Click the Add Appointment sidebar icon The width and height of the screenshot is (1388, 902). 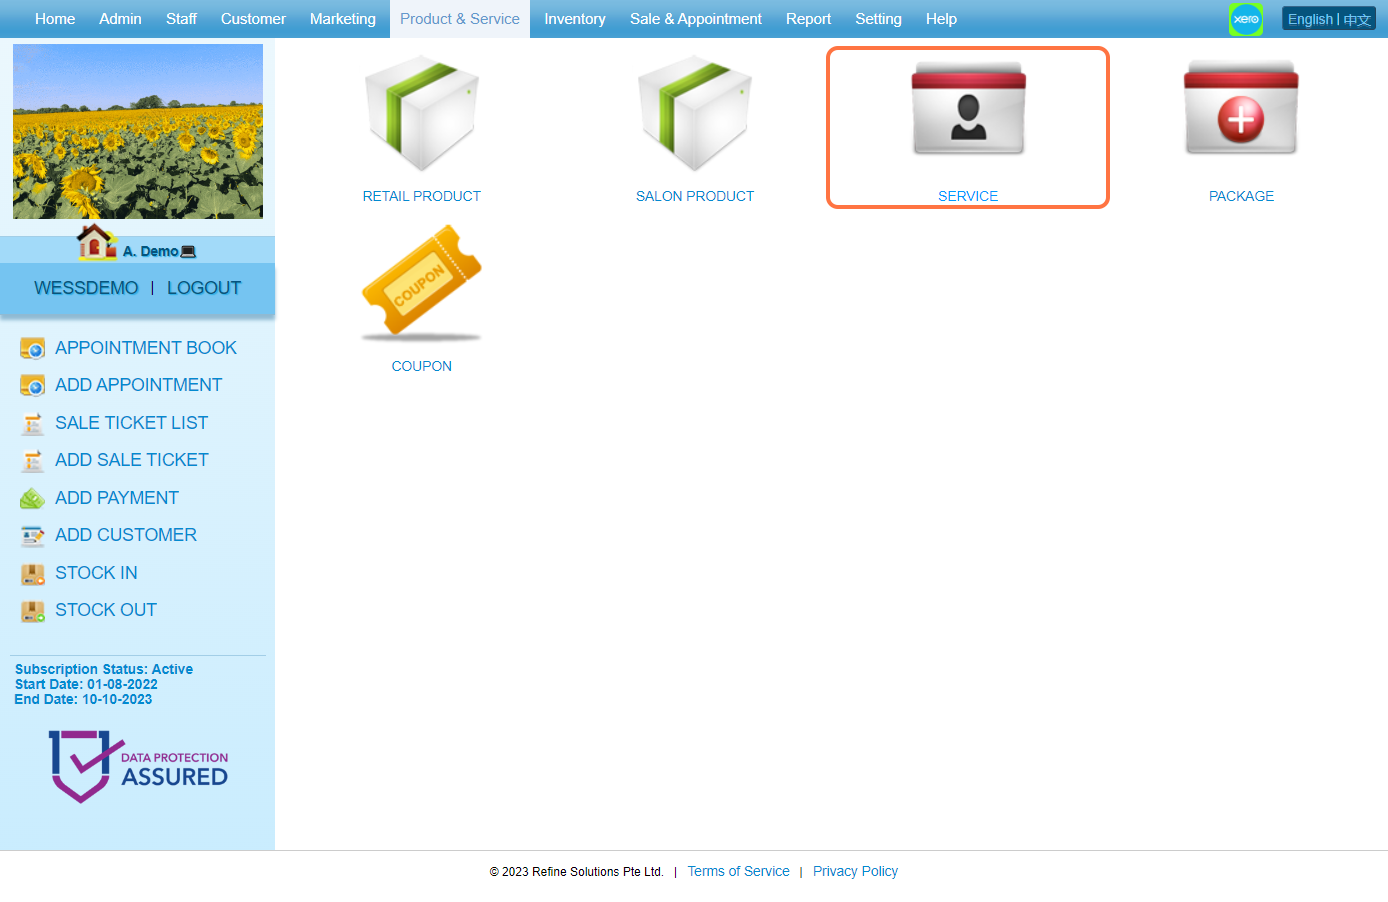tap(33, 385)
